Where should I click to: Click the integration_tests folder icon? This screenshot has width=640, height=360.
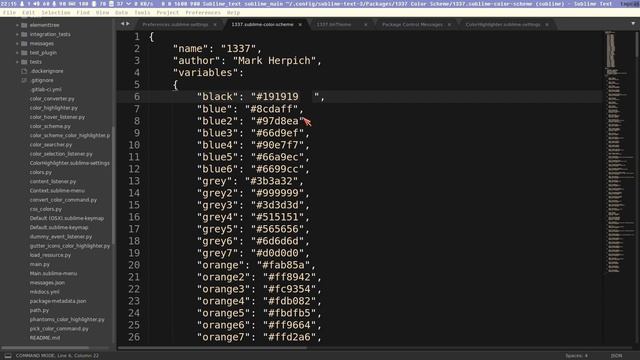click(24, 34)
